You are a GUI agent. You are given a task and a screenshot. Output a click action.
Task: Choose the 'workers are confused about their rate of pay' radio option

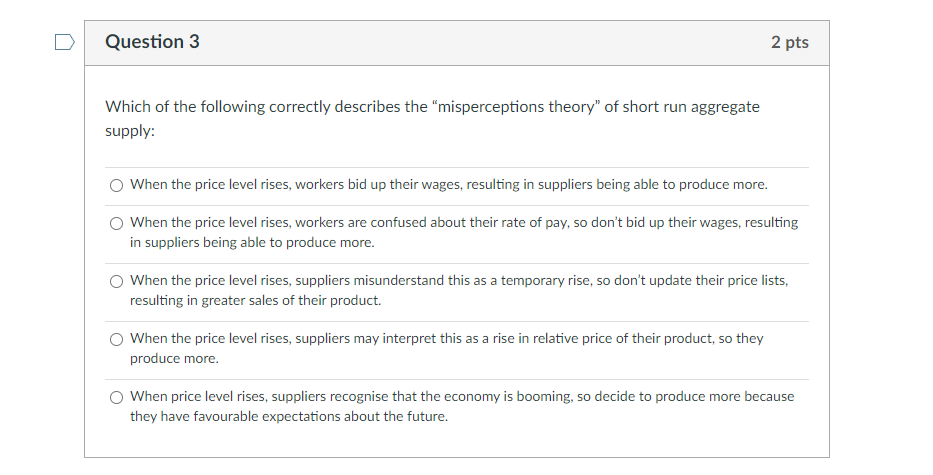point(117,223)
